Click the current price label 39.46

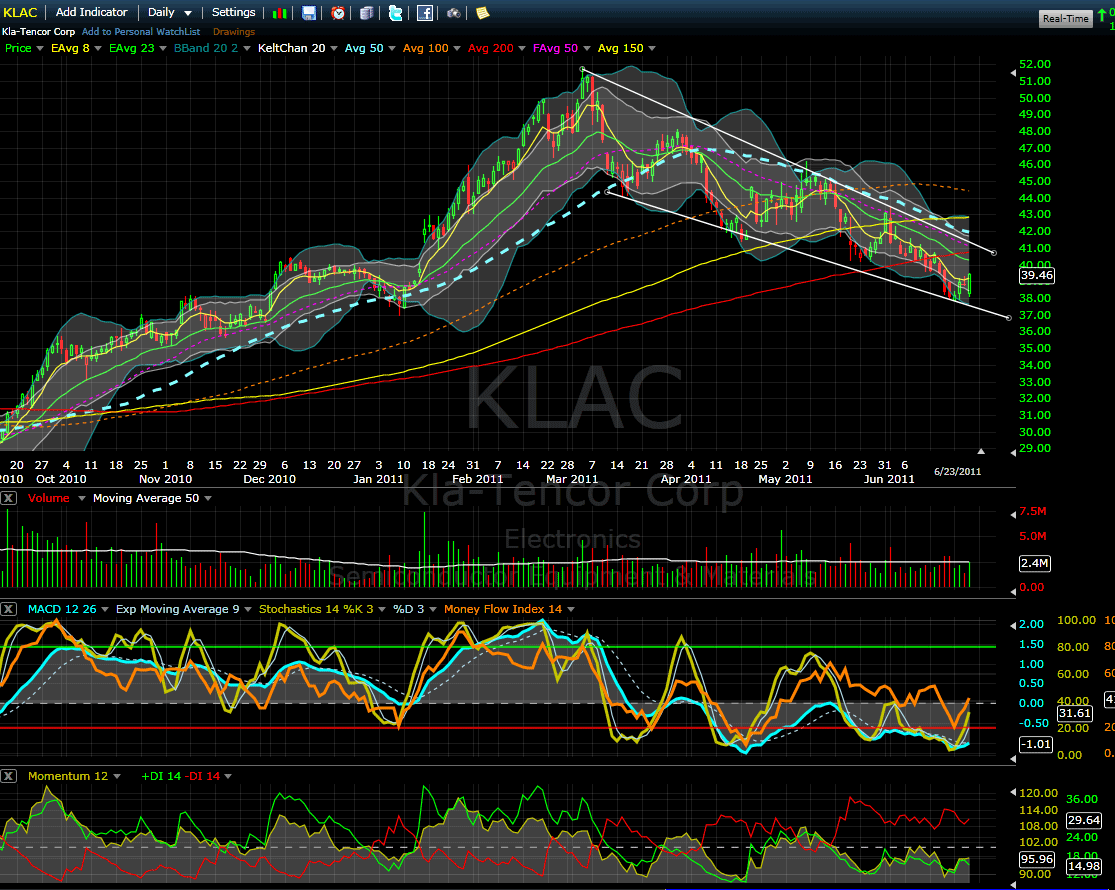[x=1037, y=276]
